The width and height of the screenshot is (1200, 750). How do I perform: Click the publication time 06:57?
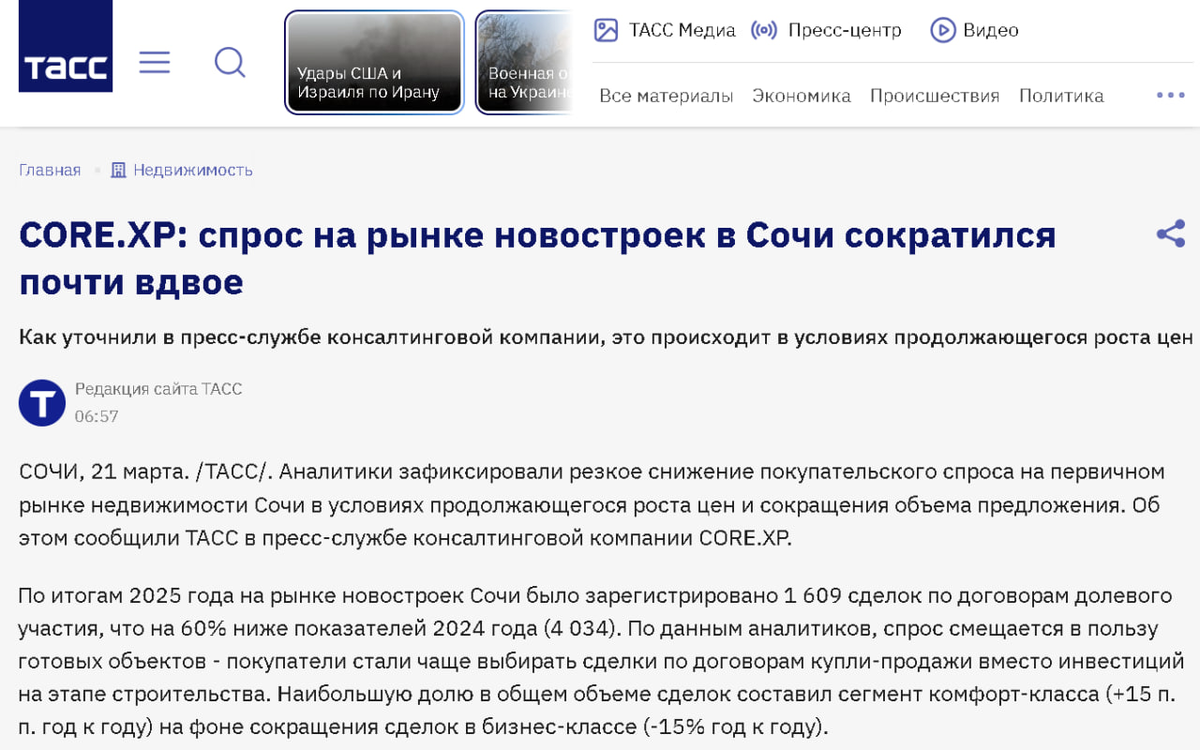97,416
